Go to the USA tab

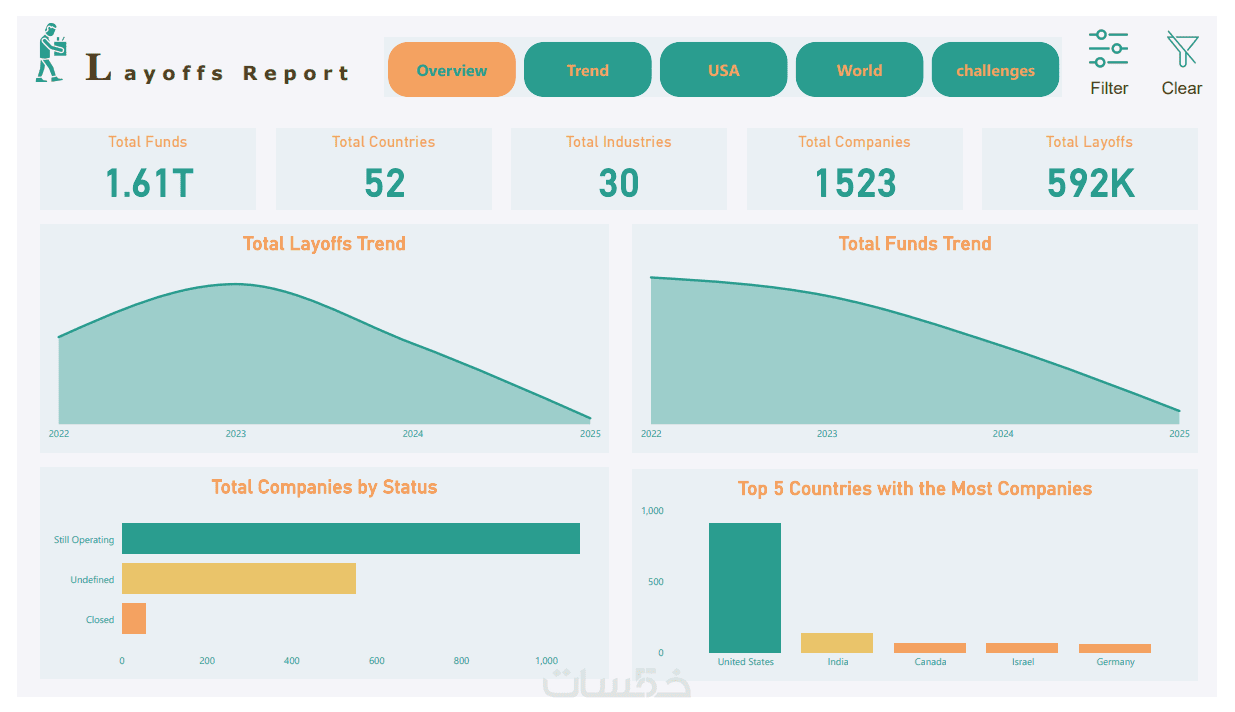724,70
